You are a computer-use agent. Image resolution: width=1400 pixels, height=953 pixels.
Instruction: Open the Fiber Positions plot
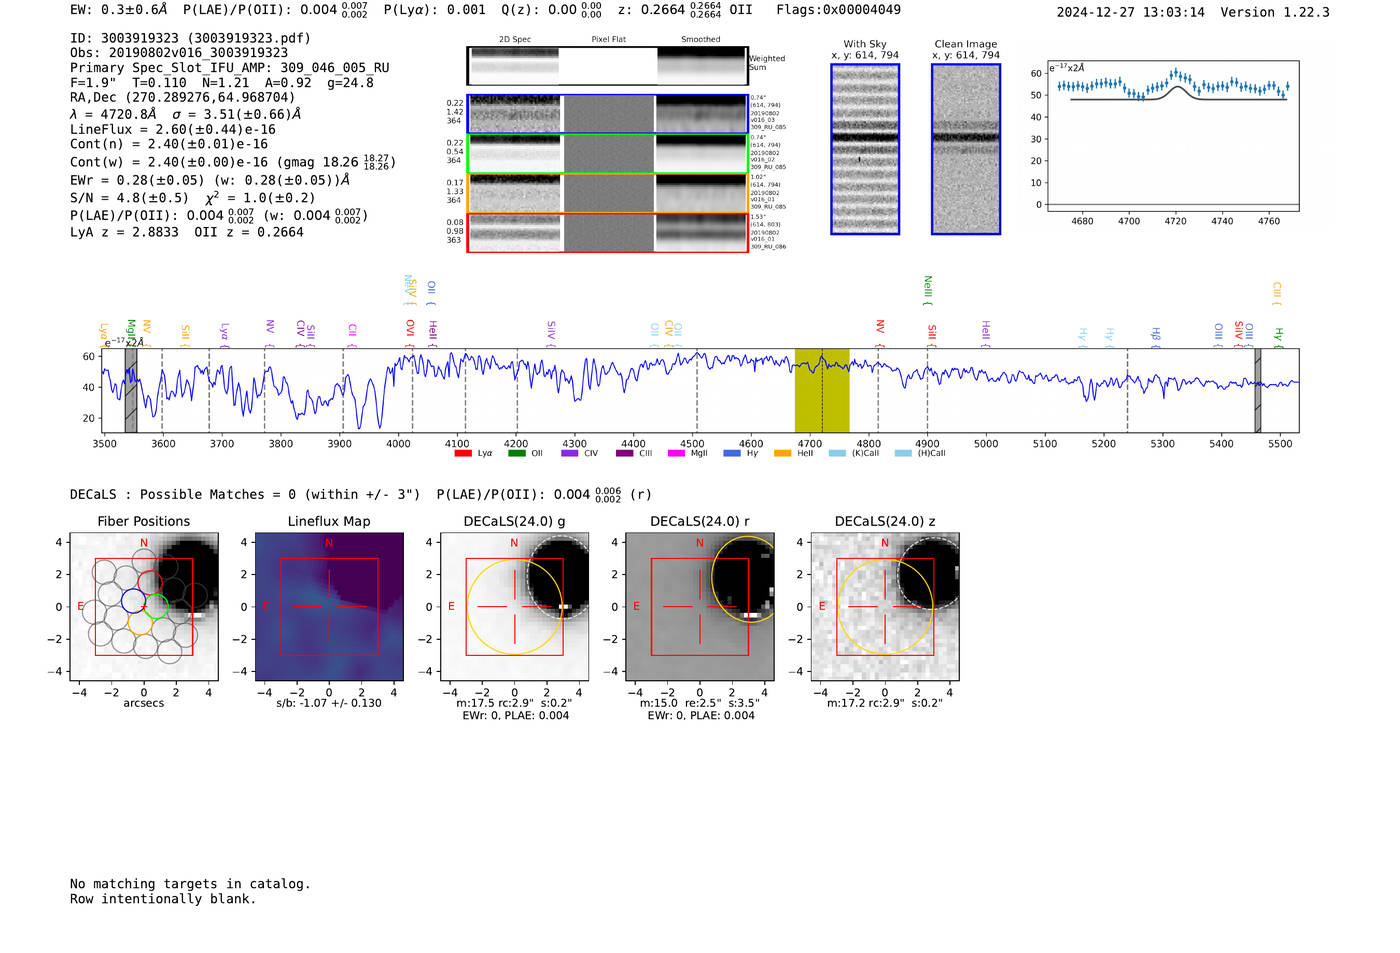coord(144,606)
